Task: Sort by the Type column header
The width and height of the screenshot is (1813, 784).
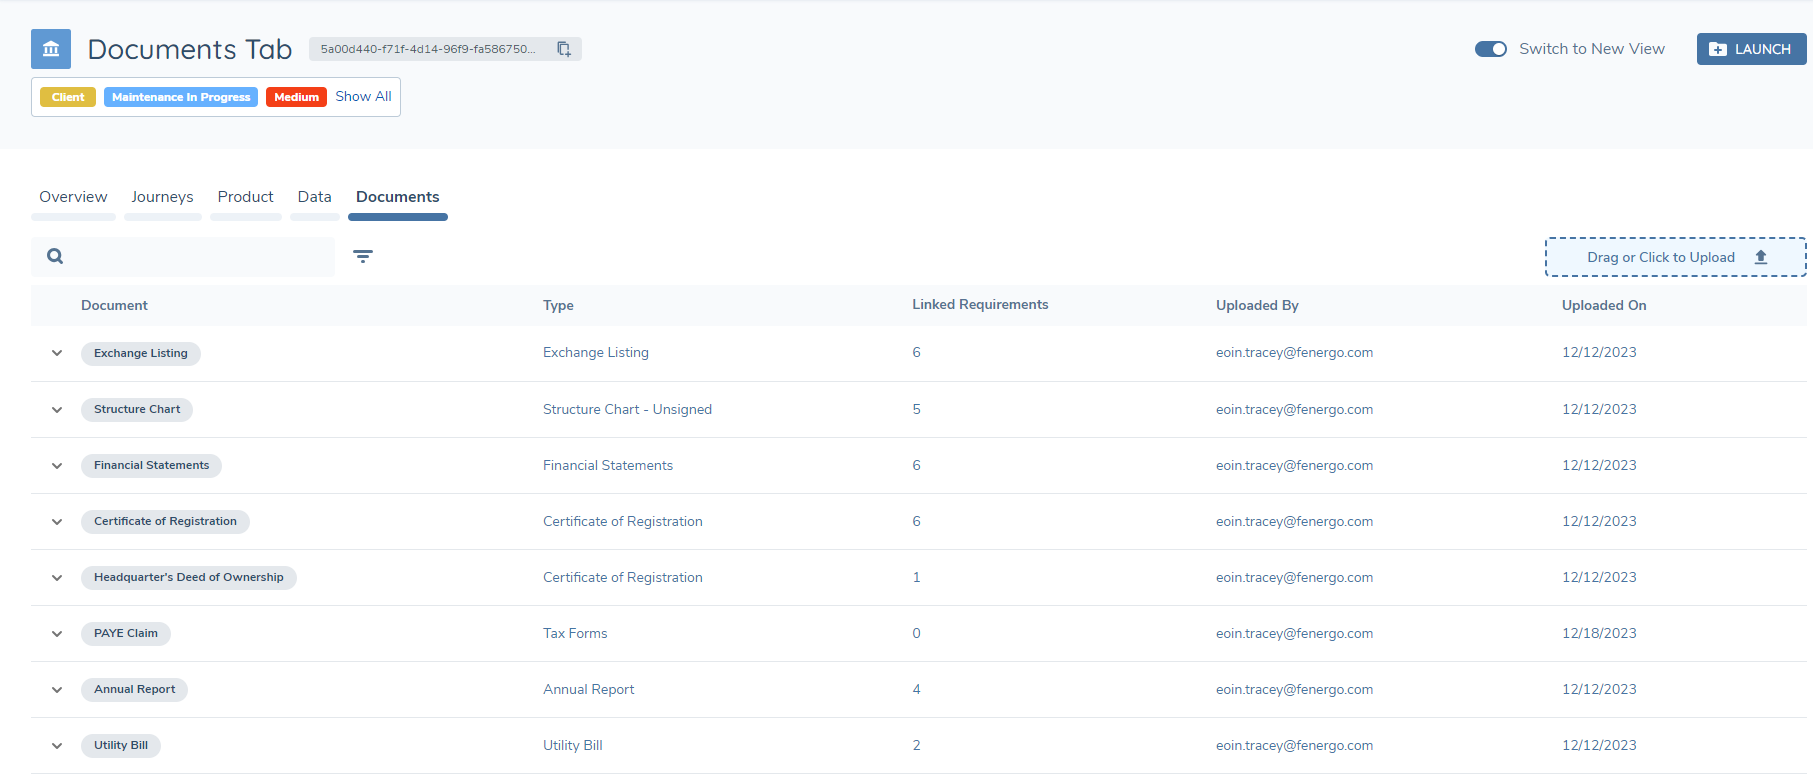Action: [558, 305]
